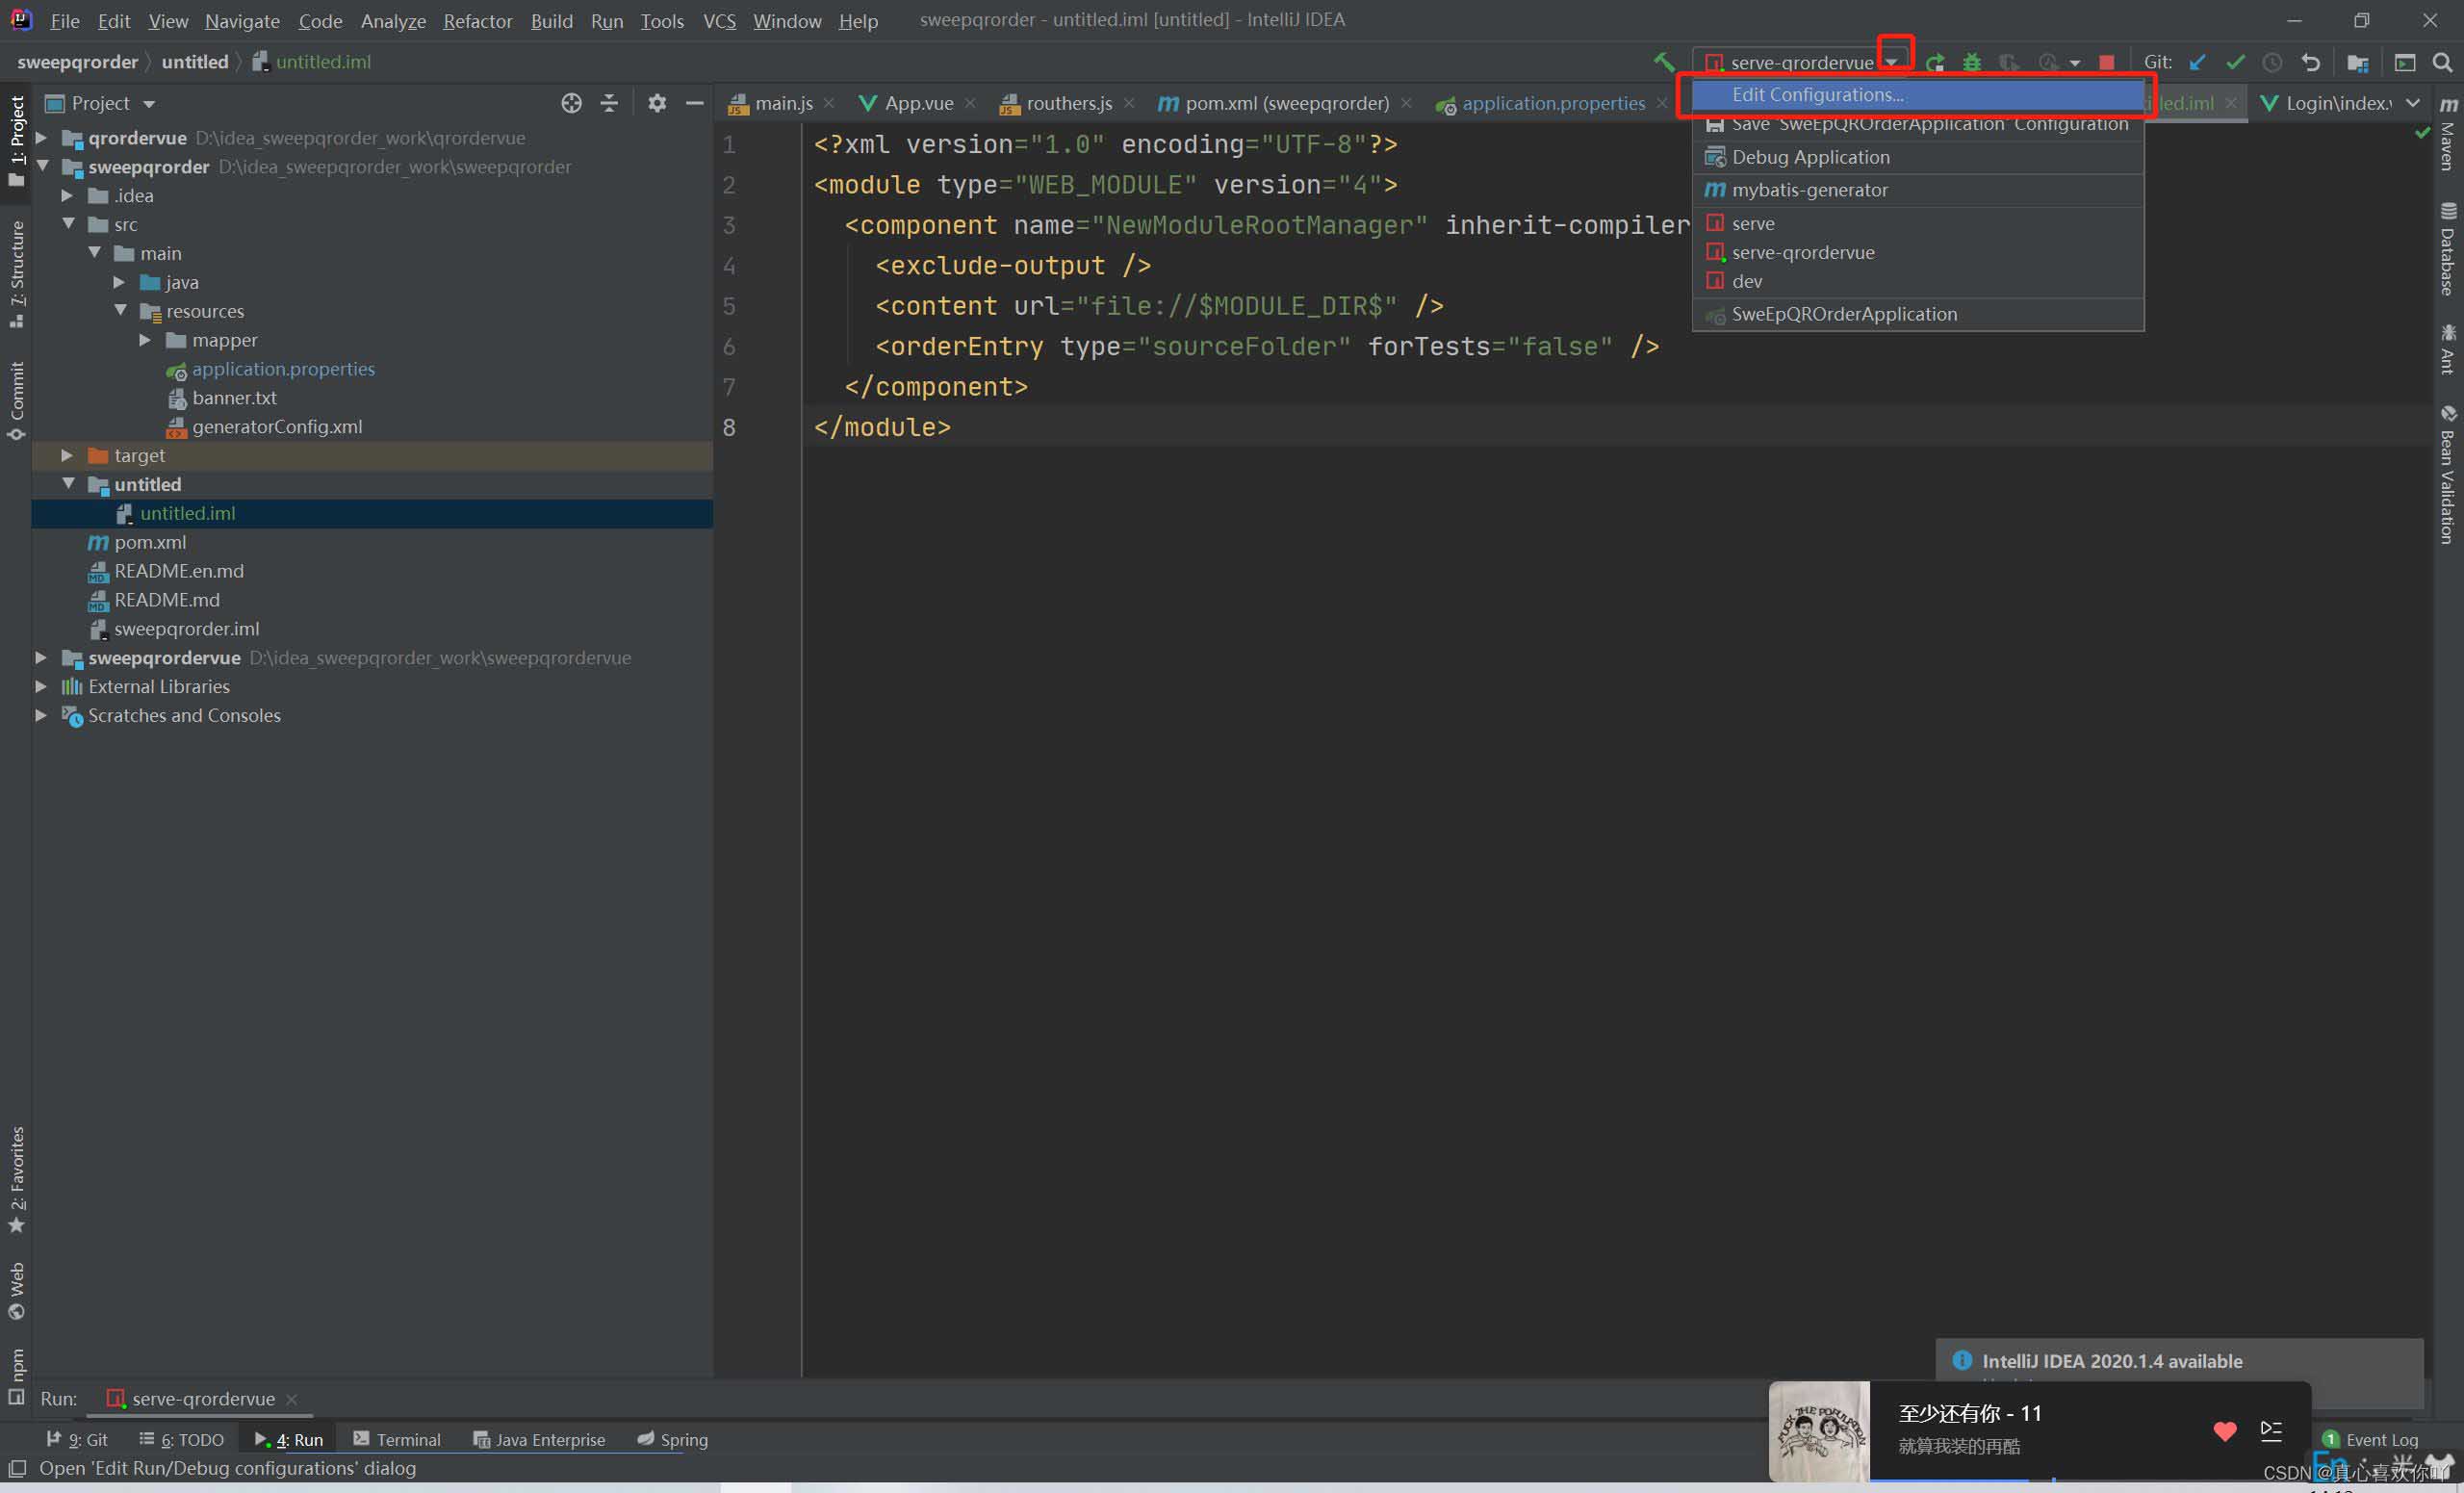This screenshot has width=2464, height=1493.
Task: Open the run configuration dropdown serve-qrordervue
Action: (1801, 62)
